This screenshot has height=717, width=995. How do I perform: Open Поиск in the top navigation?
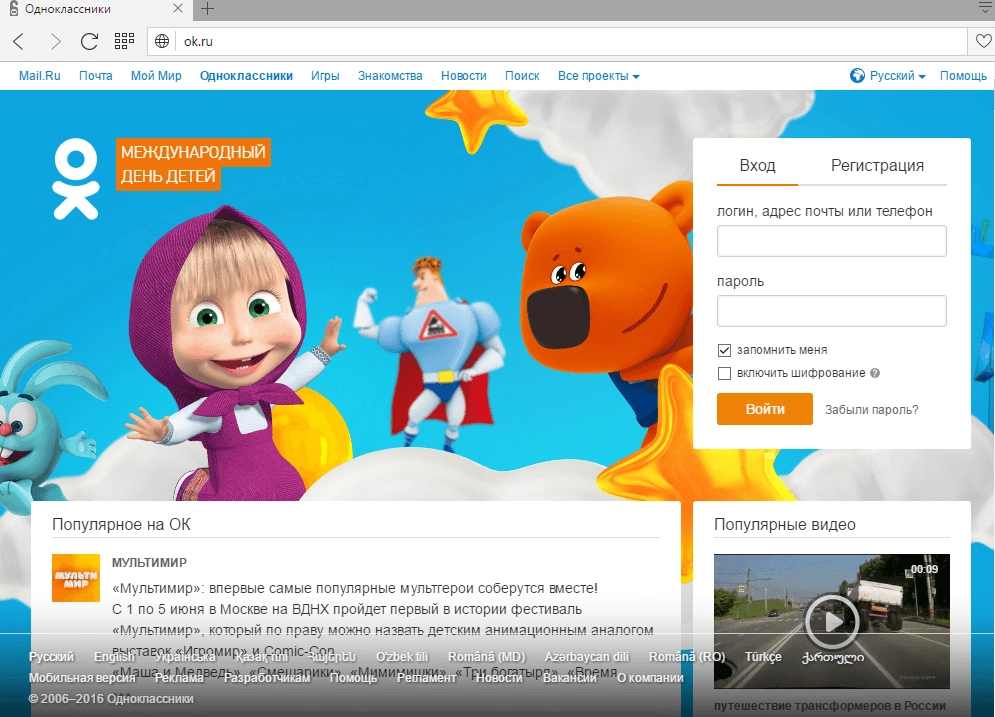pos(522,76)
